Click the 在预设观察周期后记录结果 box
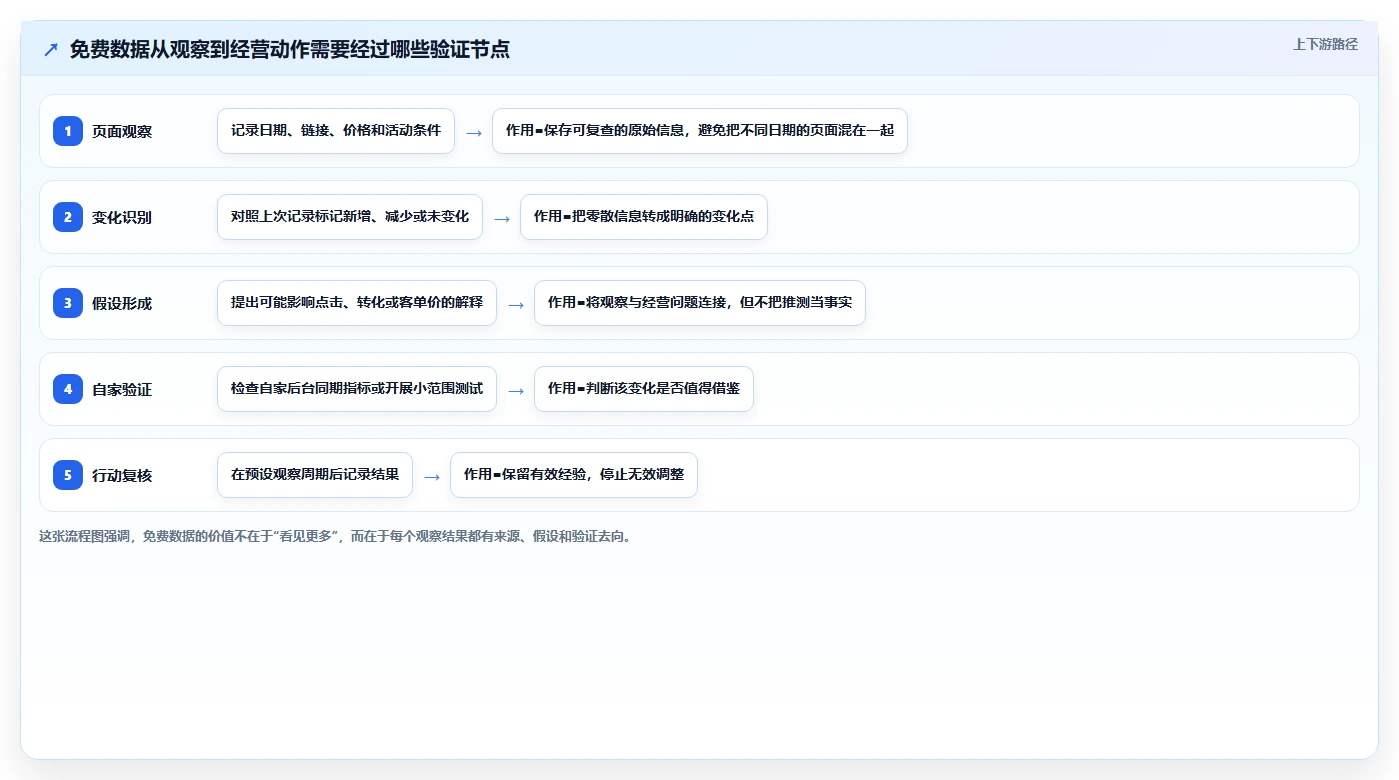This screenshot has width=1399, height=780. (x=315, y=475)
